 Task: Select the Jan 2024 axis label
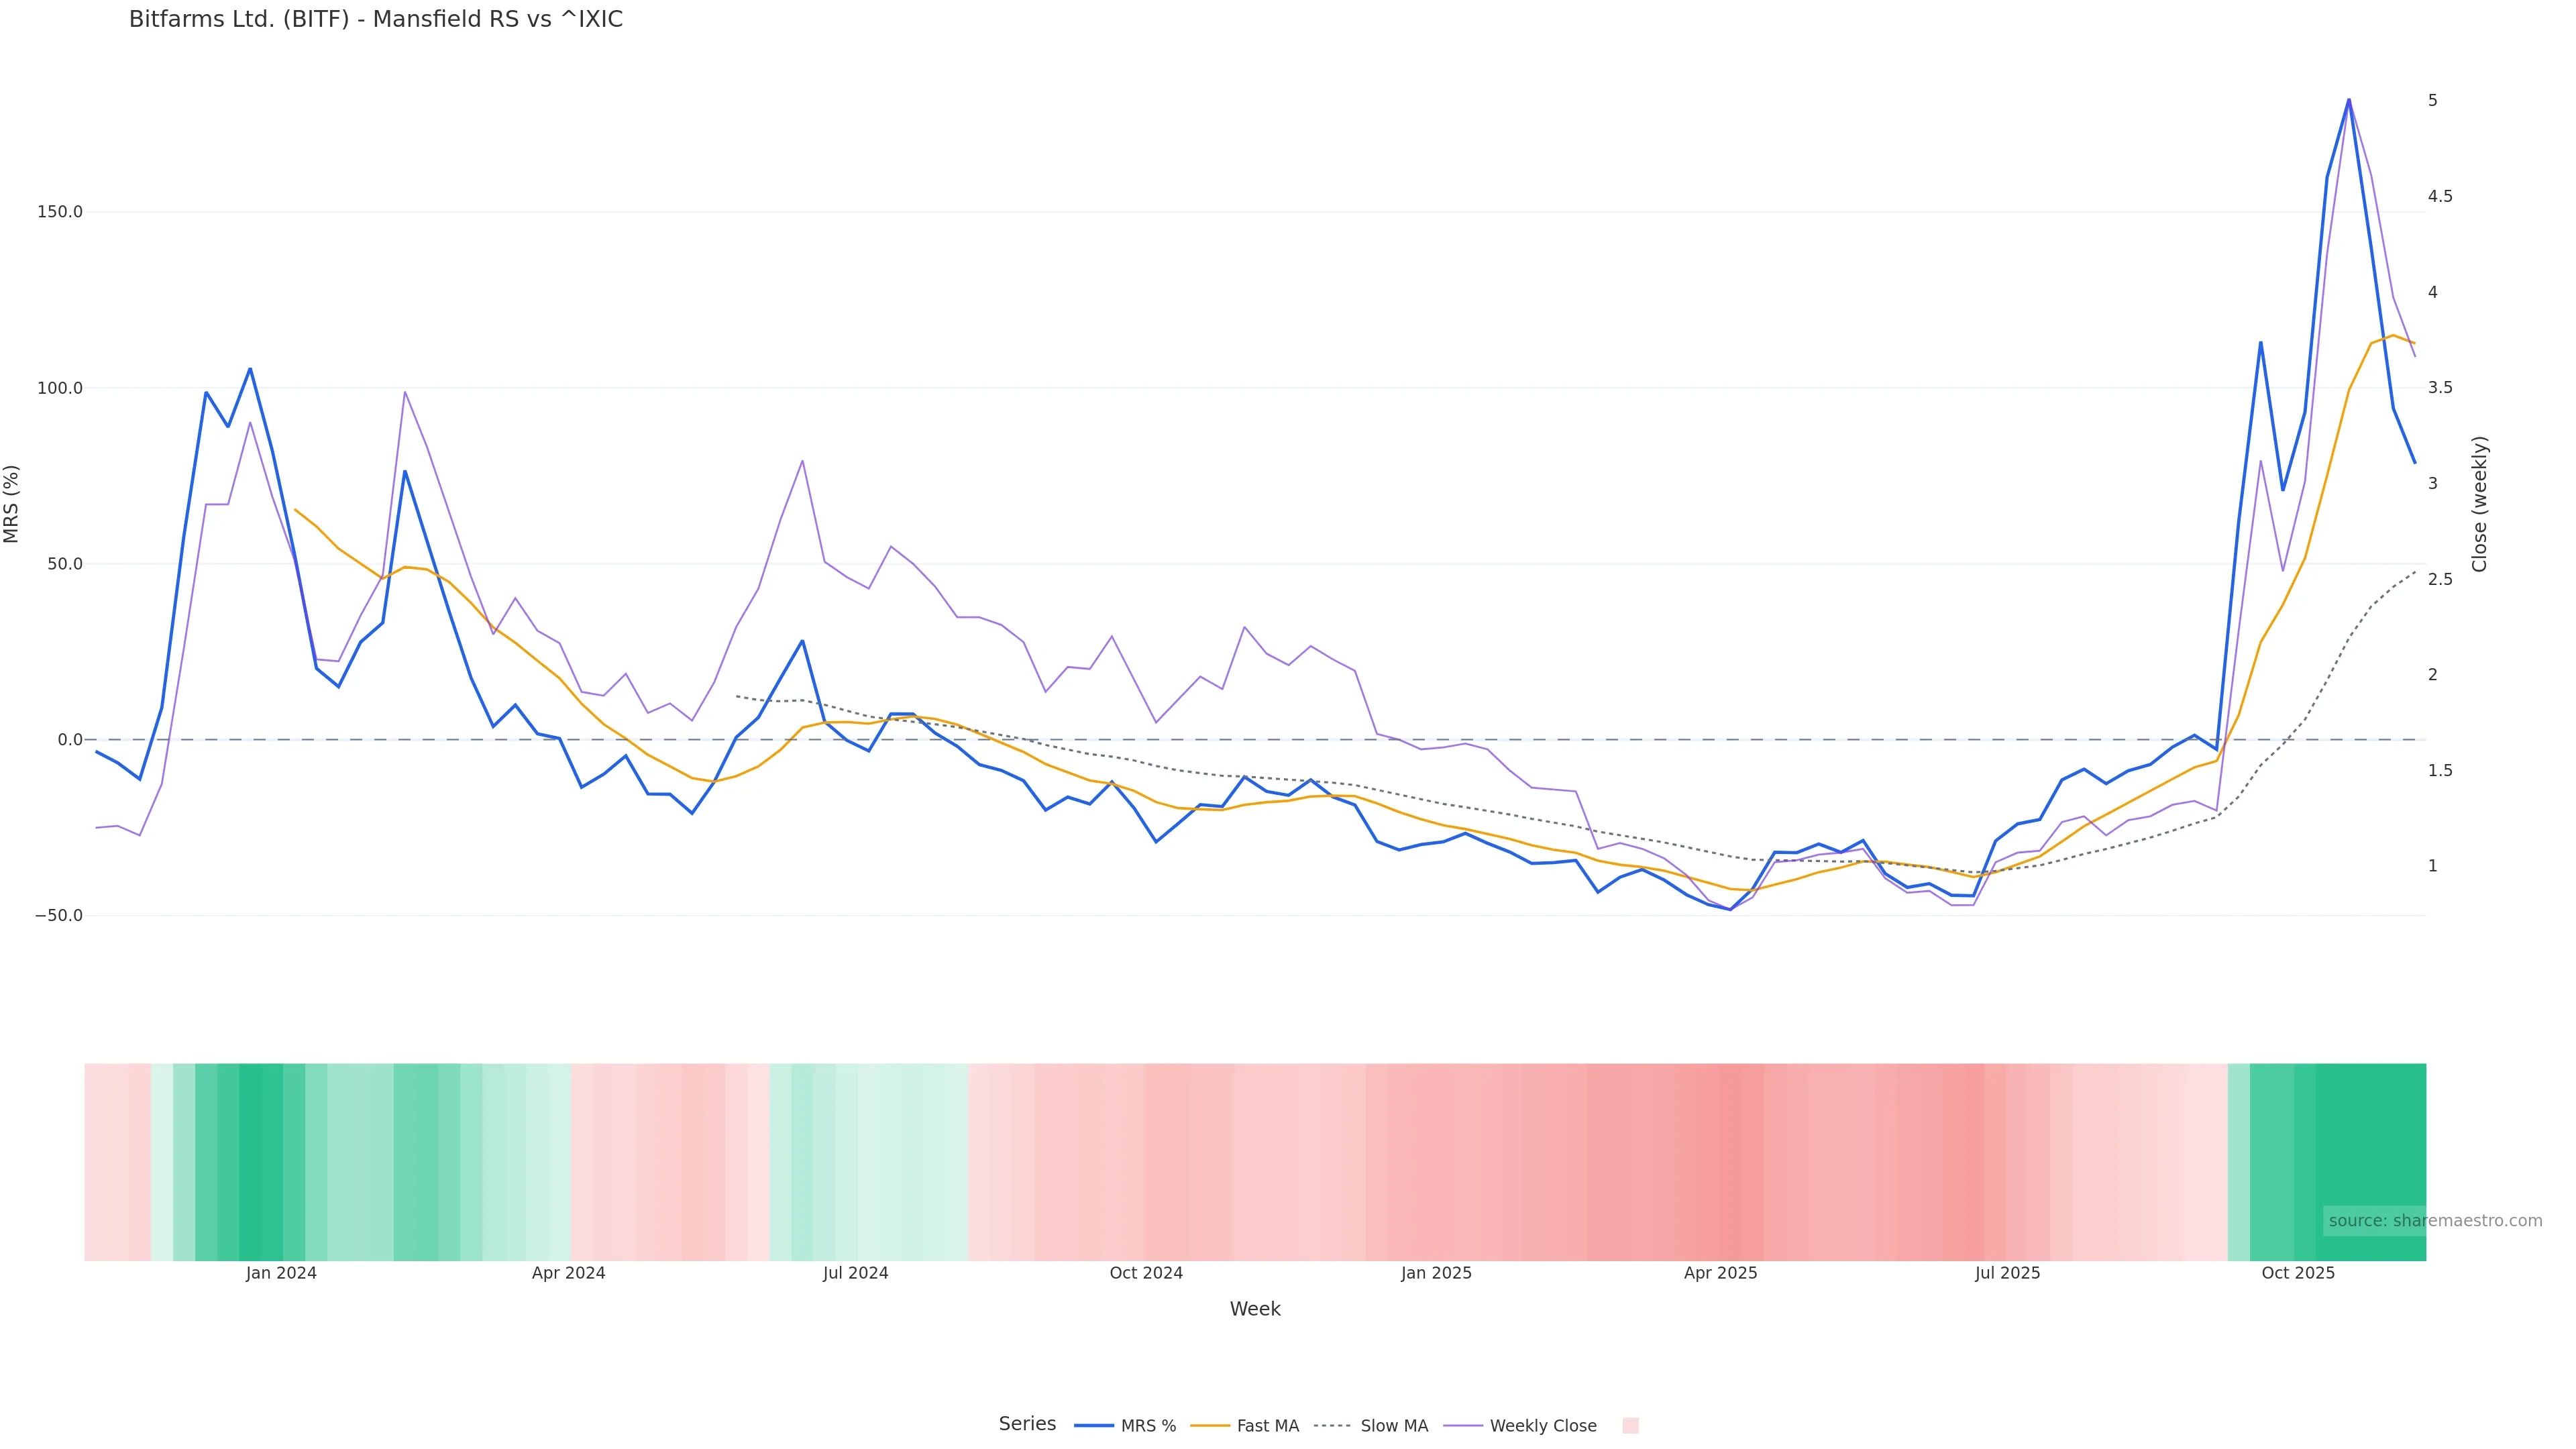[281, 1273]
